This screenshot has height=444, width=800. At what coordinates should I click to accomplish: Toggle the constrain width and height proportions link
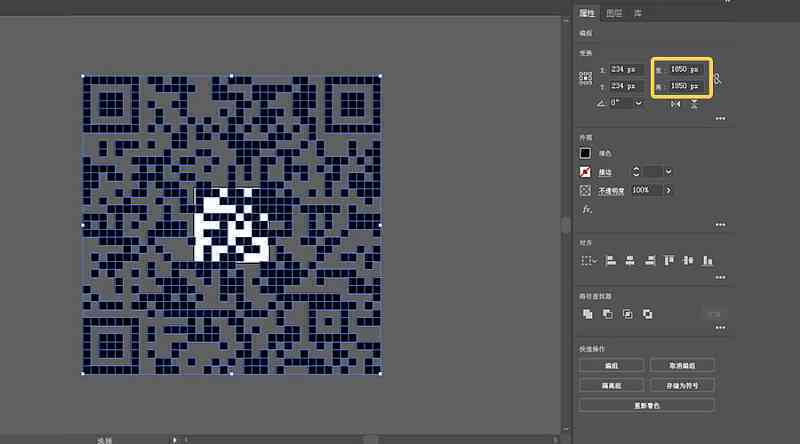(x=717, y=79)
